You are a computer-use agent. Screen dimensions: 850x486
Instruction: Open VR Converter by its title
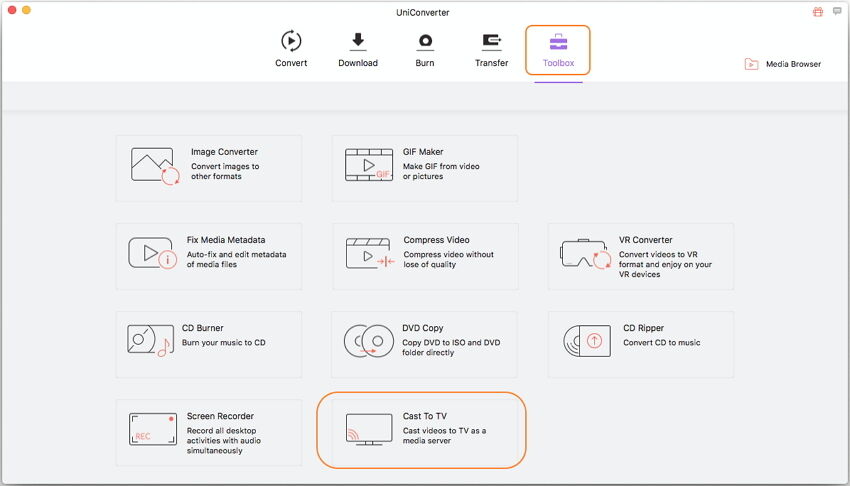(x=646, y=239)
